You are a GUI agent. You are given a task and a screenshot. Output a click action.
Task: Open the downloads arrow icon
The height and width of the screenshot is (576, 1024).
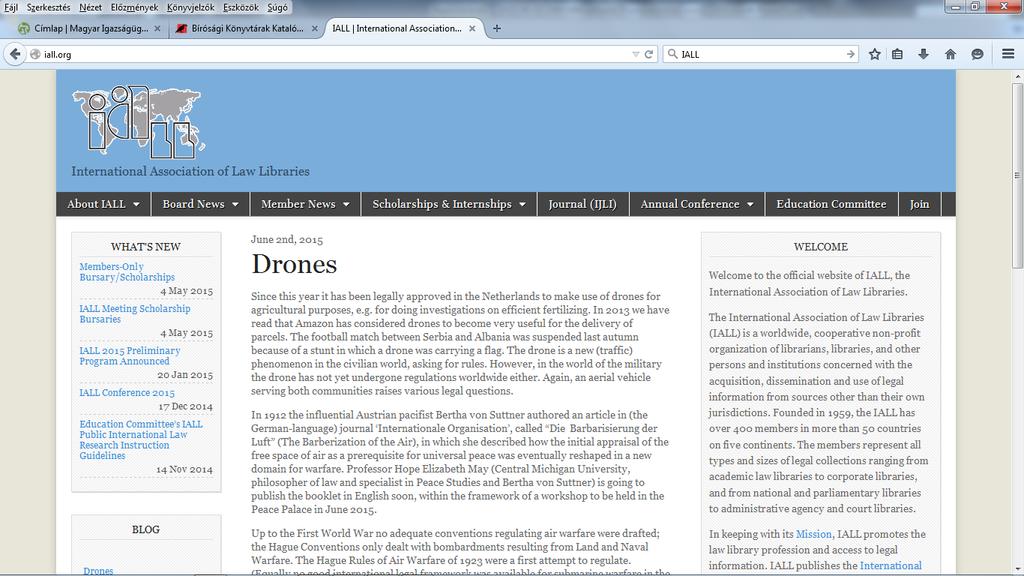(923, 54)
